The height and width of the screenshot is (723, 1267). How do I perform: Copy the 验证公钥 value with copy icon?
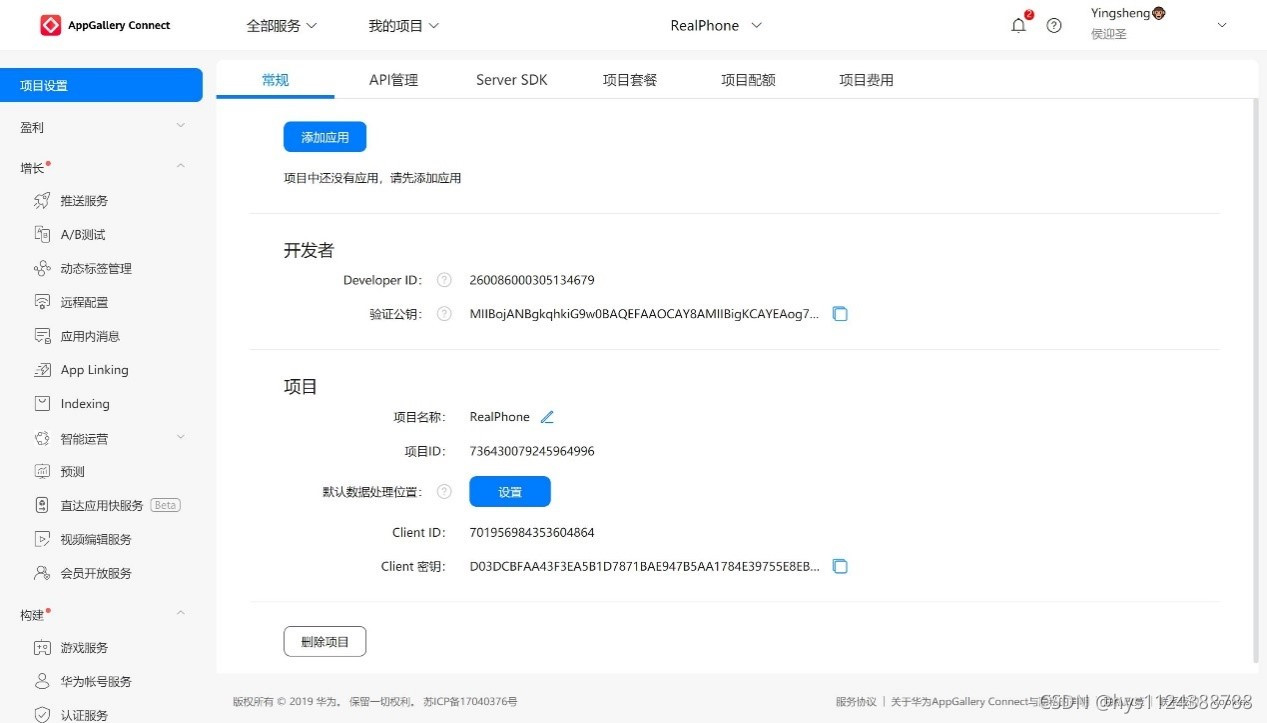pyautogui.click(x=840, y=314)
